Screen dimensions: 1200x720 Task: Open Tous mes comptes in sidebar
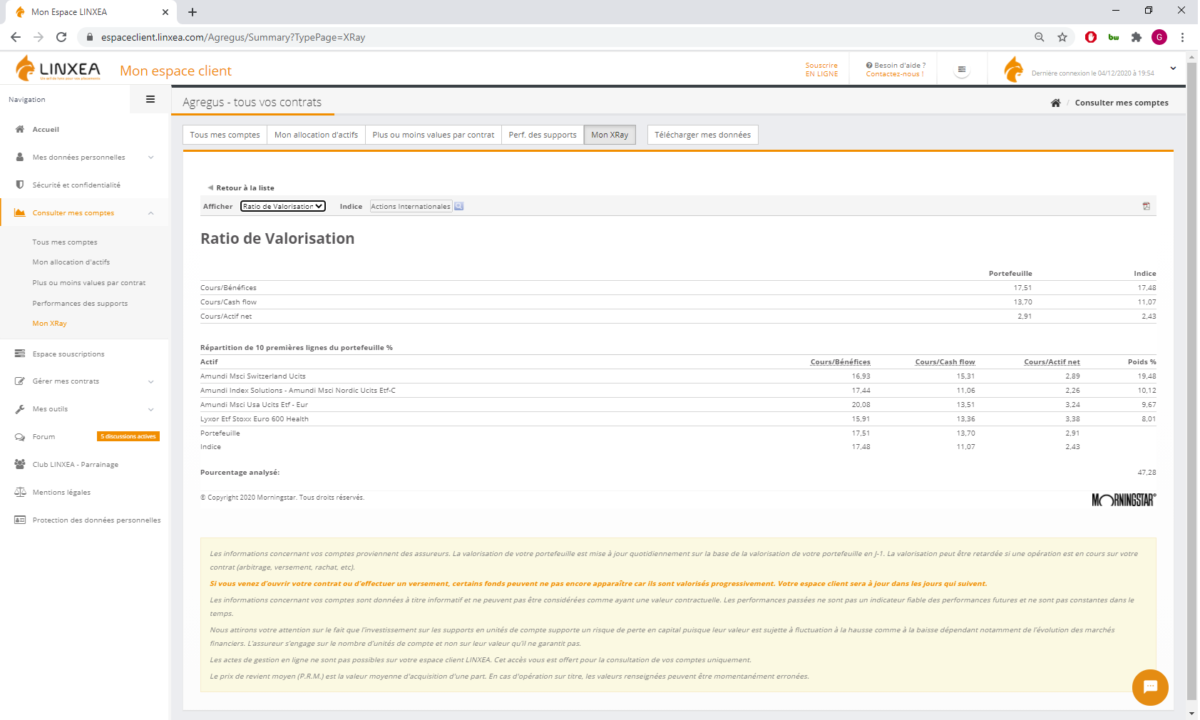pos(65,242)
